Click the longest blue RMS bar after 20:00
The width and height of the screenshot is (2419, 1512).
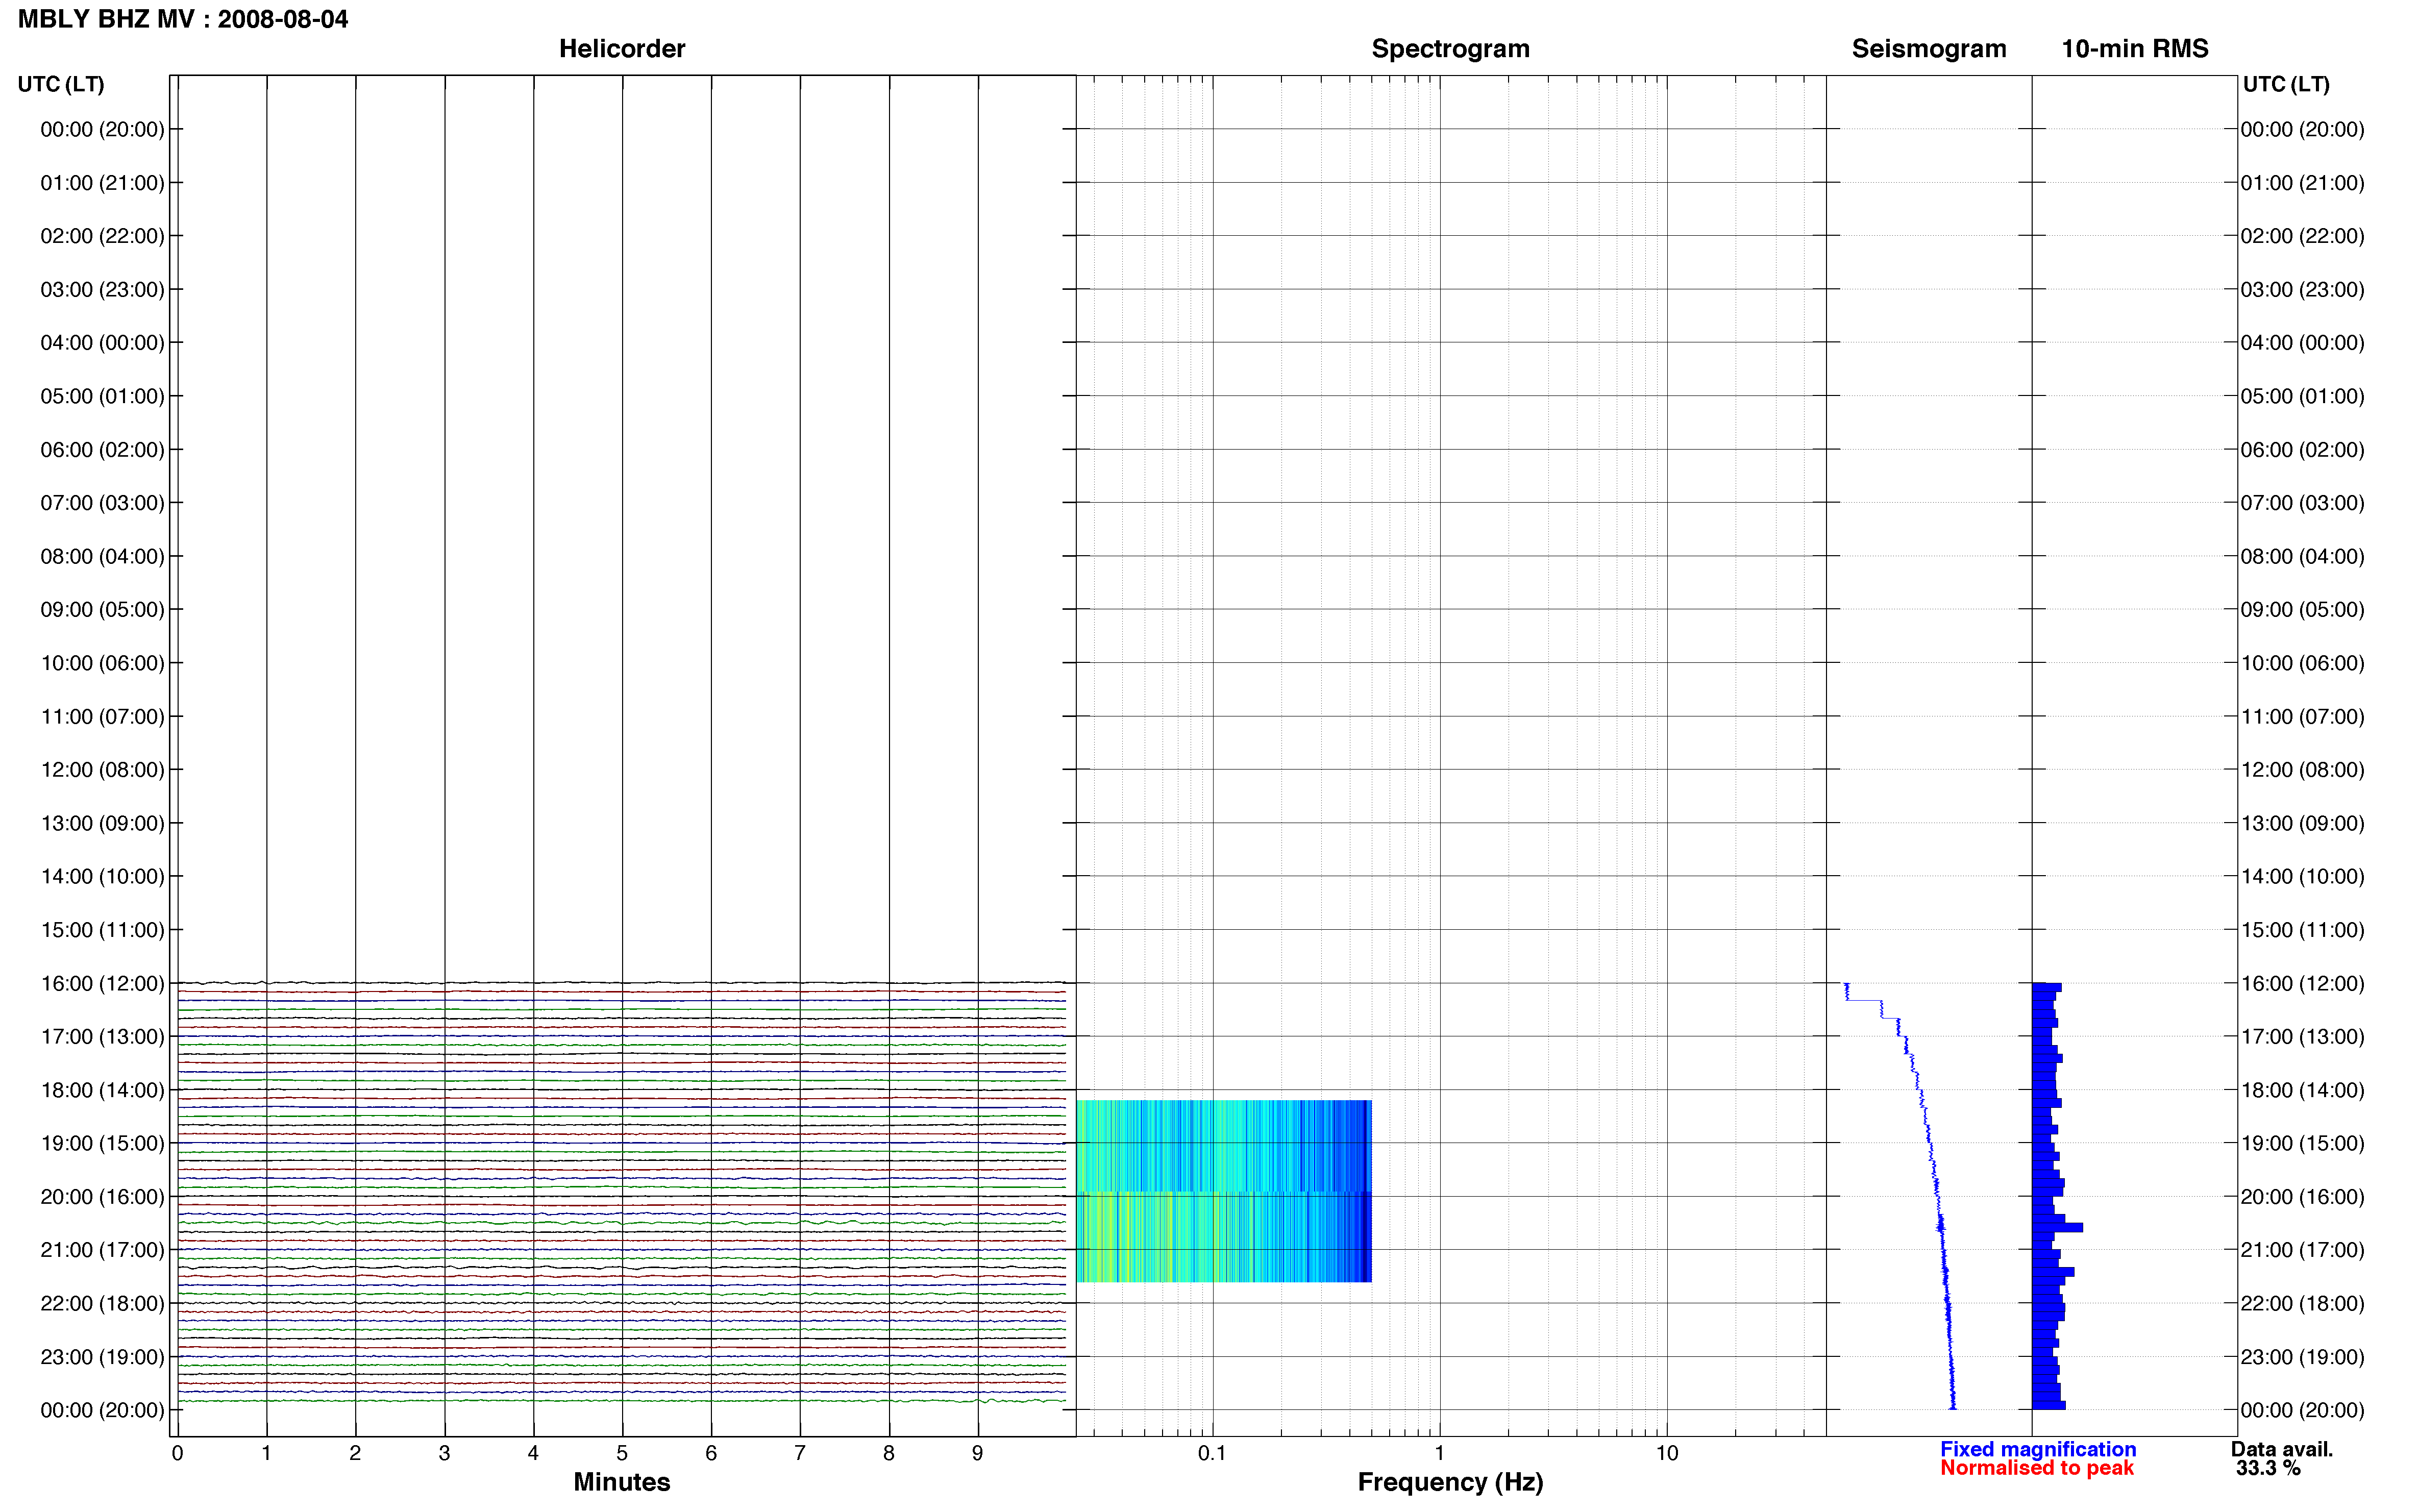[x=2058, y=1227]
